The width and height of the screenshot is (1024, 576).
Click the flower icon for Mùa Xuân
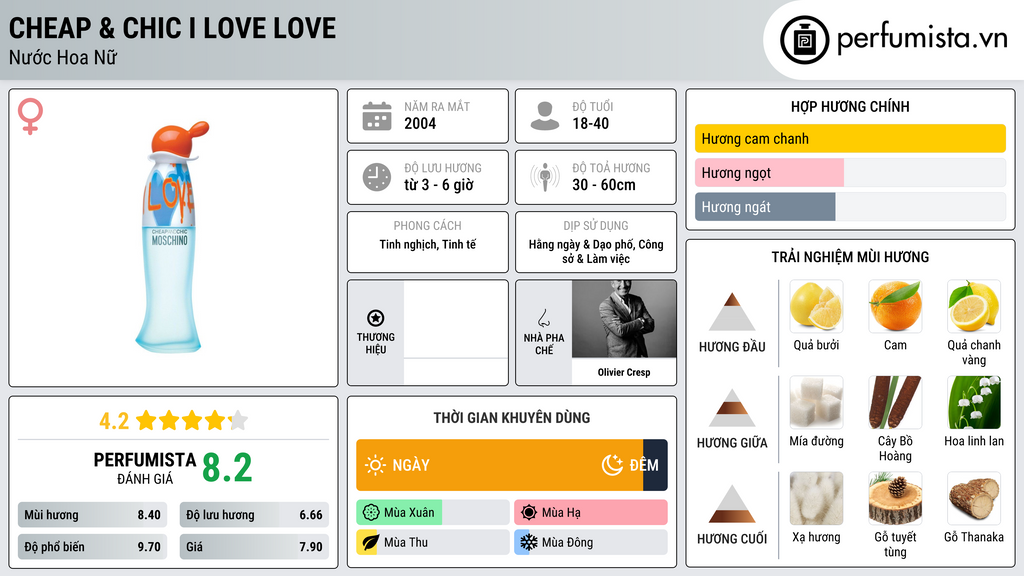click(371, 513)
